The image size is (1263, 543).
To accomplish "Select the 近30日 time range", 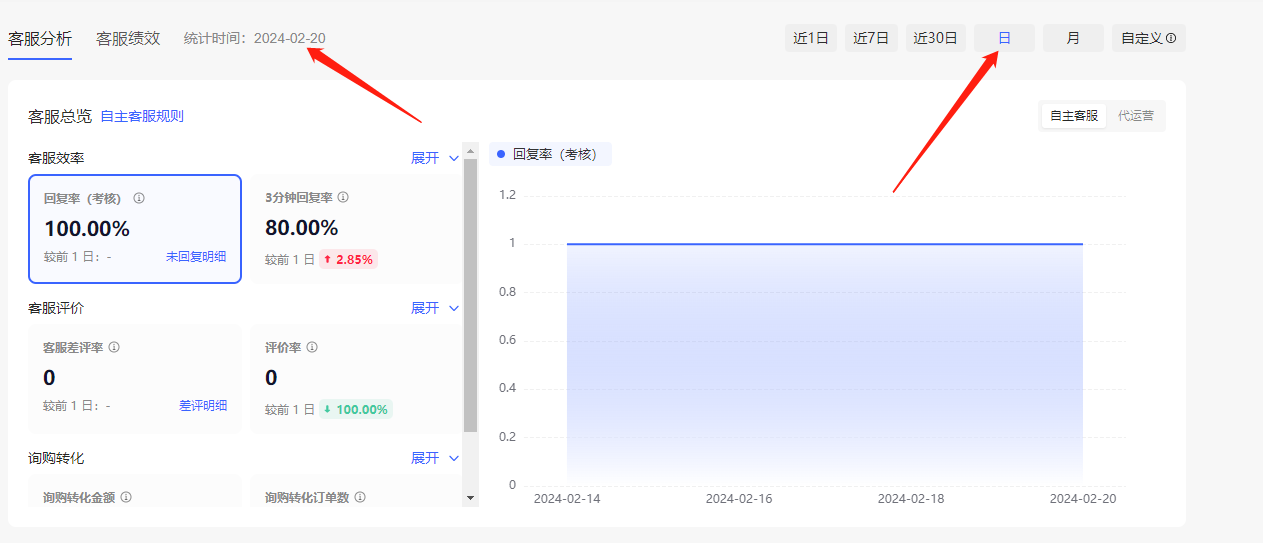I will coord(936,38).
